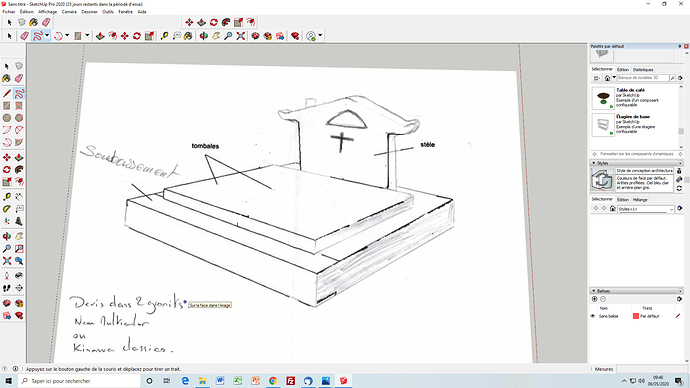Open the Caméra menu

(x=69, y=12)
